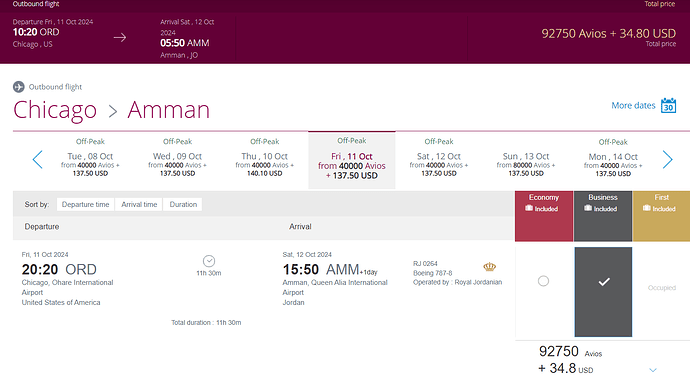Screen dimensions: 690x381
Task: Click the outbound flight airplane icon
Action: [x=18, y=87]
